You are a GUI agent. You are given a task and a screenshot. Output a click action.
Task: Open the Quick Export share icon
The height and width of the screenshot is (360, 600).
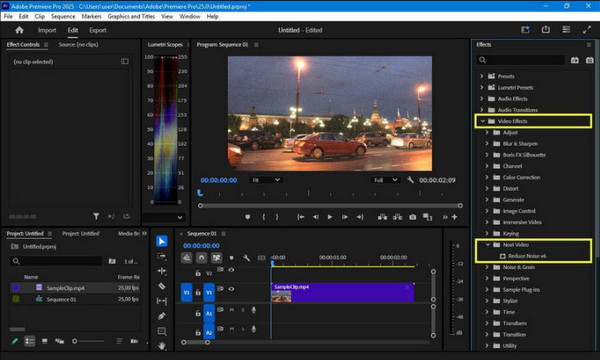[545, 30]
